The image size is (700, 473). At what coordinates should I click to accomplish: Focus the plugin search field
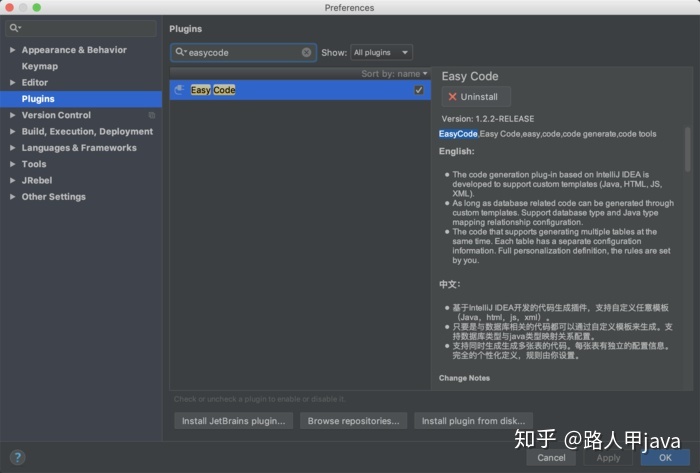point(243,53)
